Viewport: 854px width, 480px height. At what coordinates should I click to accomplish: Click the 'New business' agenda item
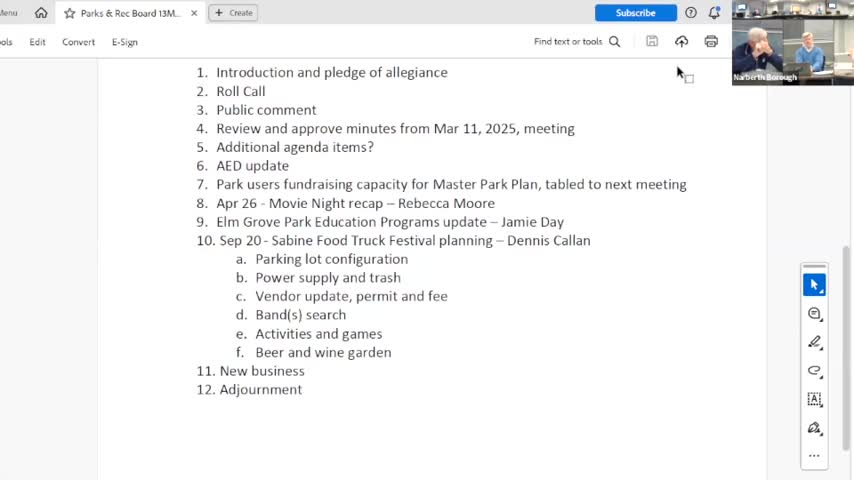[262, 370]
